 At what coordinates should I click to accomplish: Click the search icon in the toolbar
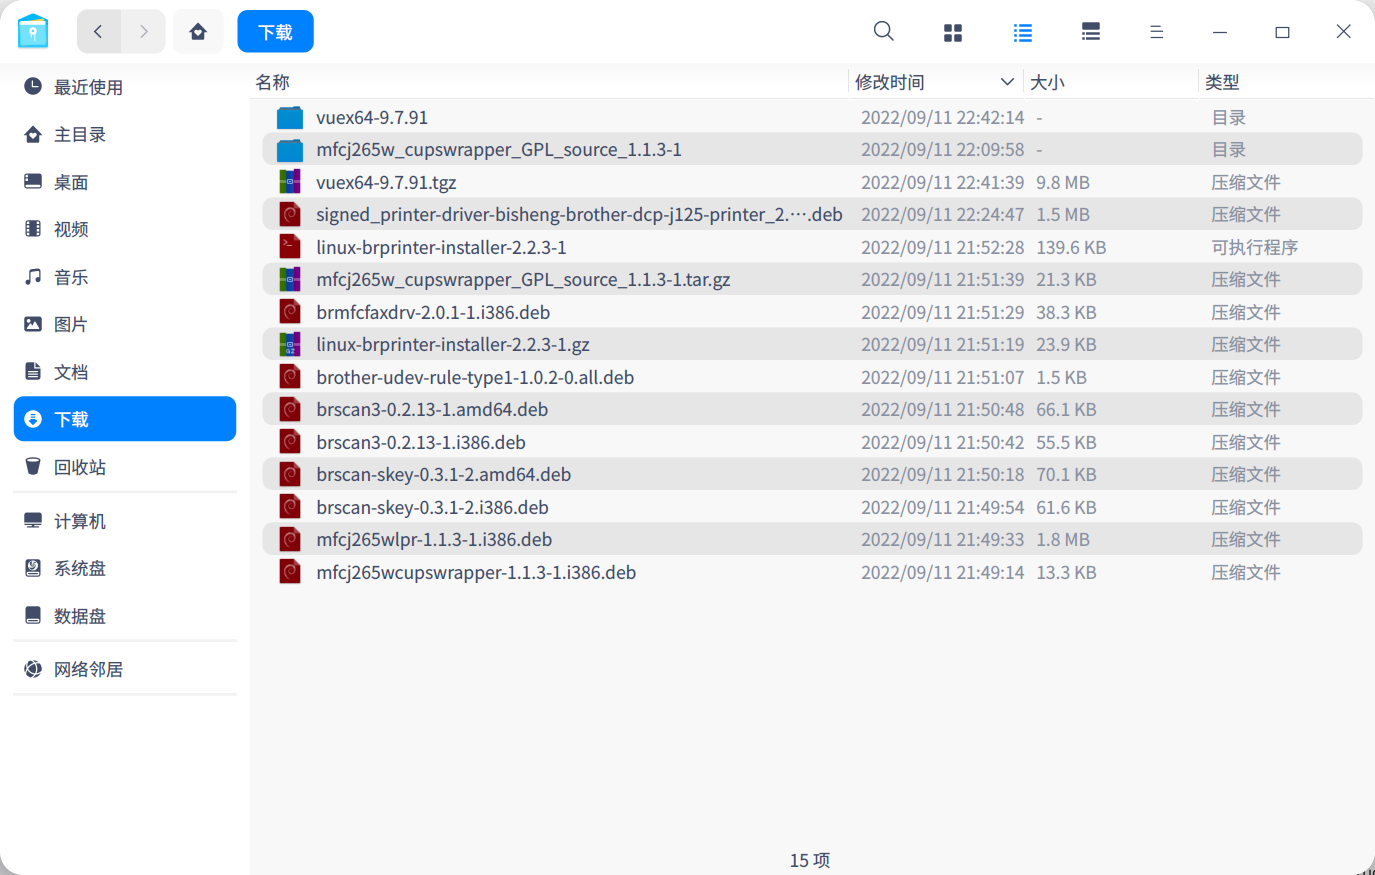click(883, 31)
